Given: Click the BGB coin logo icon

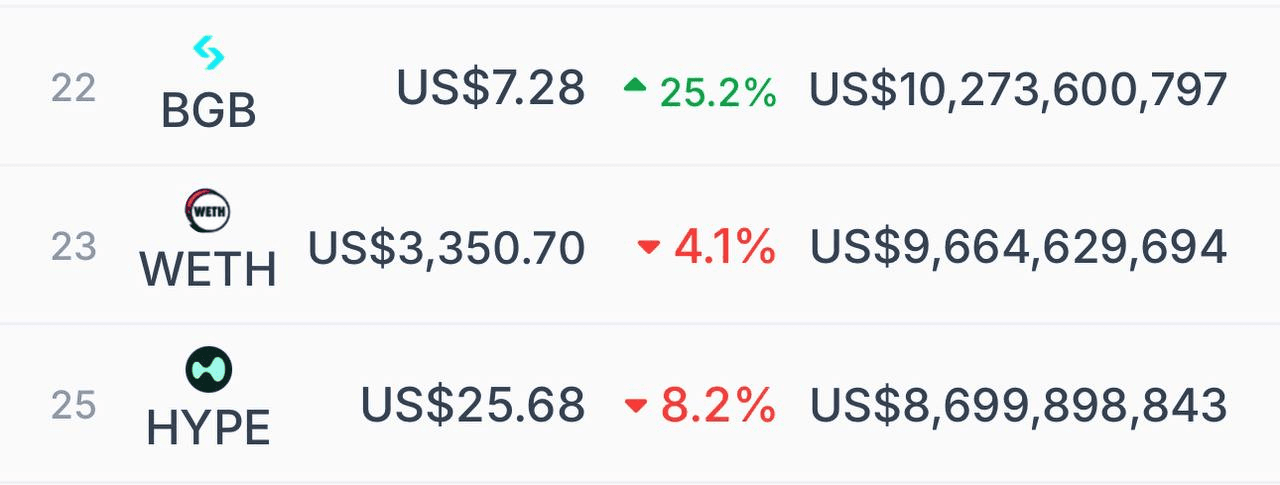Looking at the screenshot, I should (x=208, y=53).
